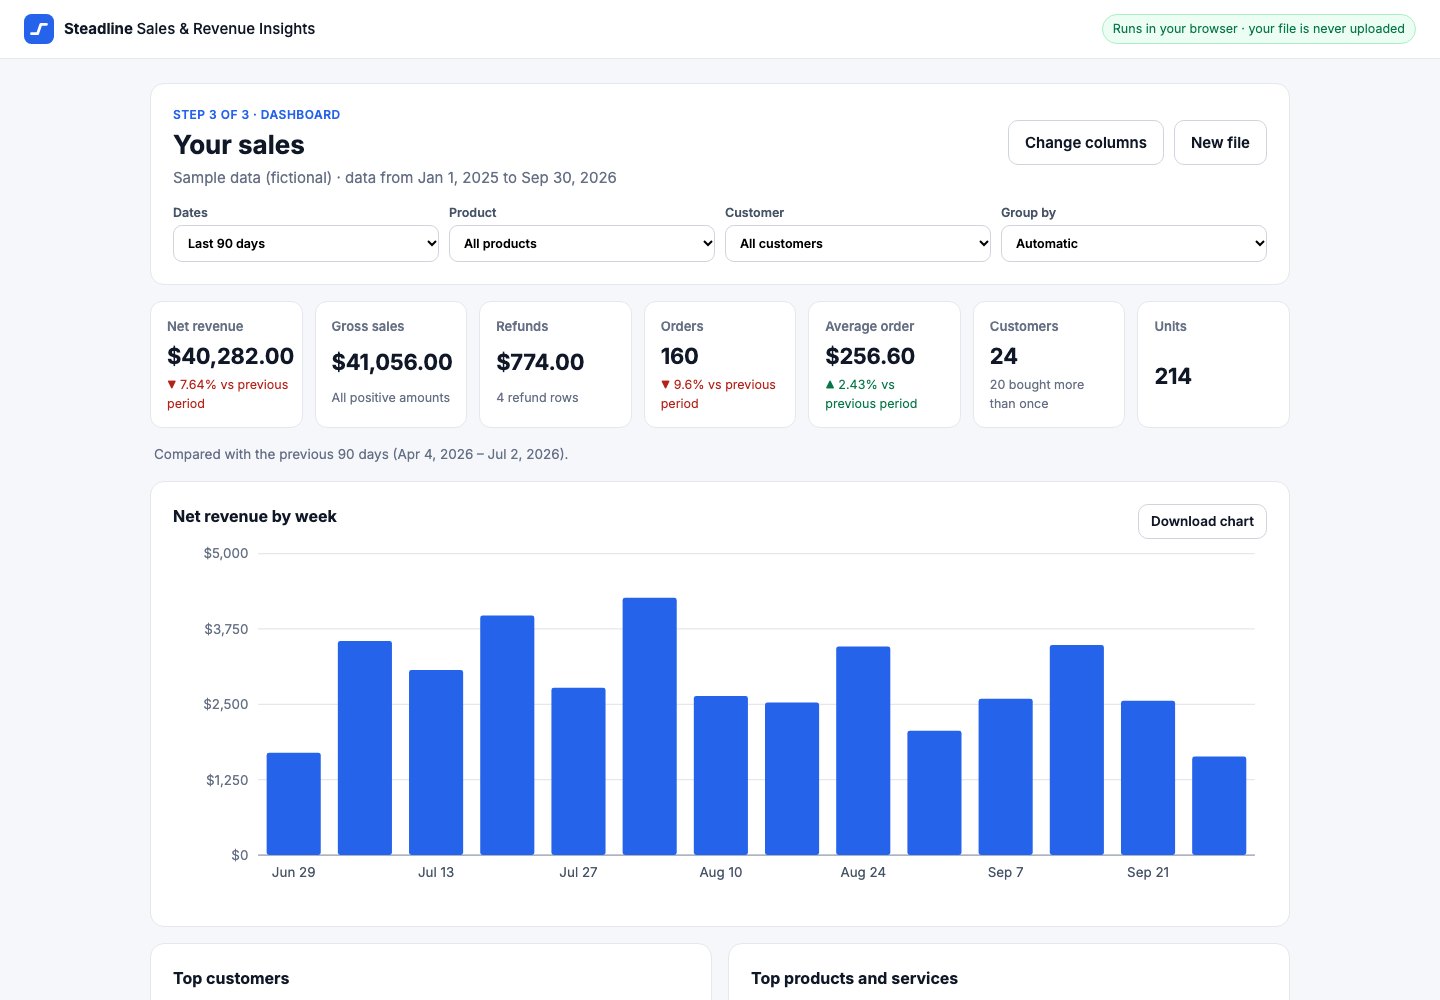The height and width of the screenshot is (1000, 1440).
Task: Click the 'Compared with the previous 90 days' note
Action: click(361, 454)
